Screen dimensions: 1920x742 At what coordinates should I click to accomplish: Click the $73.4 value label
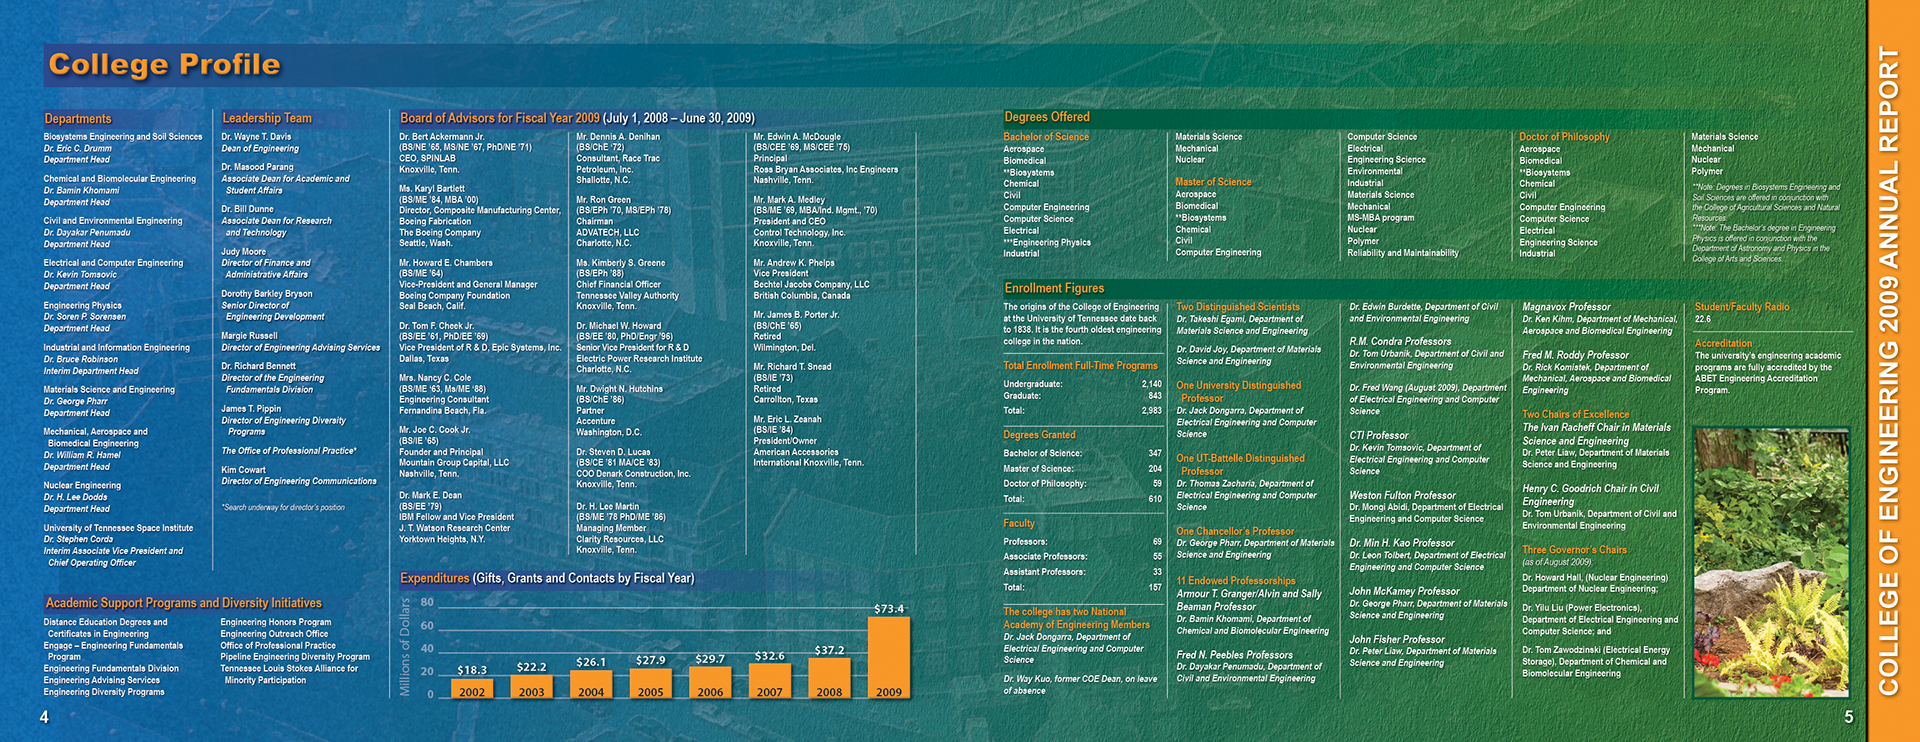888,608
